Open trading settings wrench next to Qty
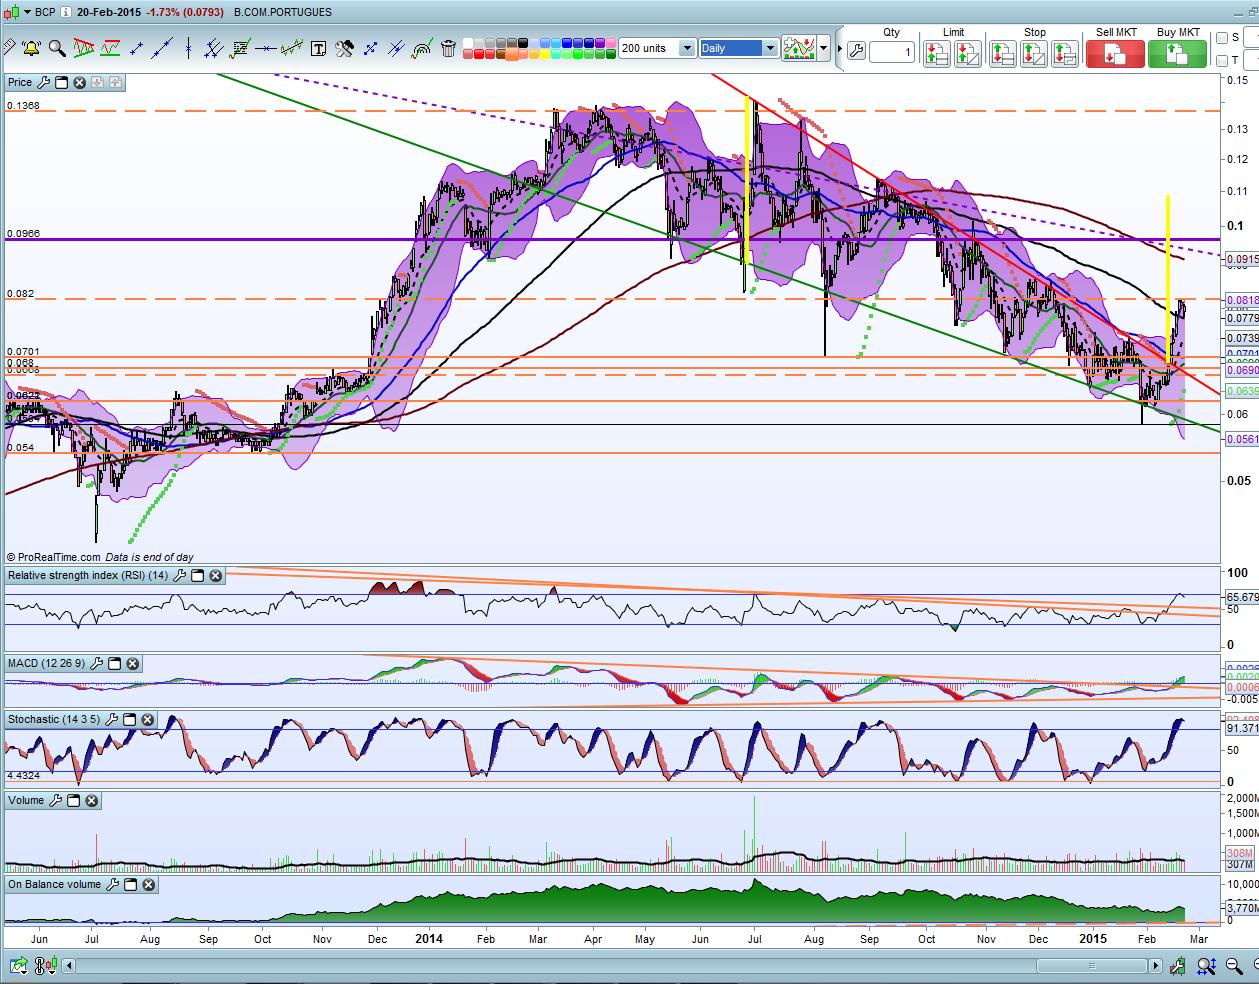Image resolution: width=1259 pixels, height=984 pixels. (856, 51)
